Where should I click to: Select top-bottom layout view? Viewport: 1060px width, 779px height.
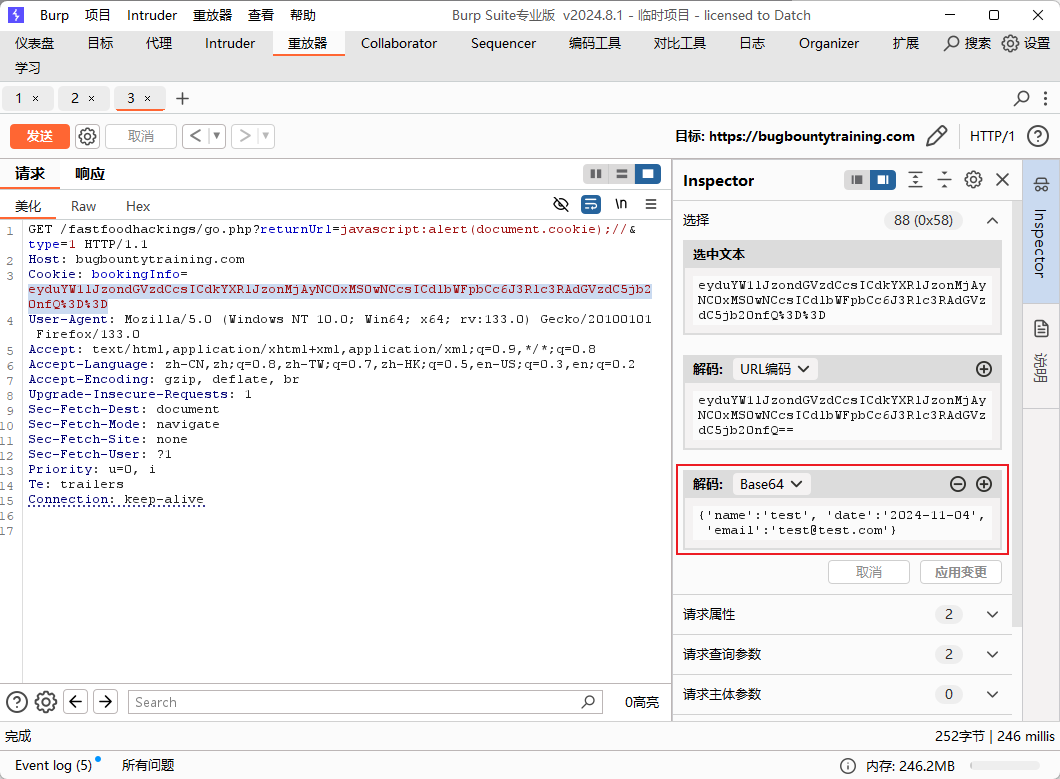tap(622, 174)
